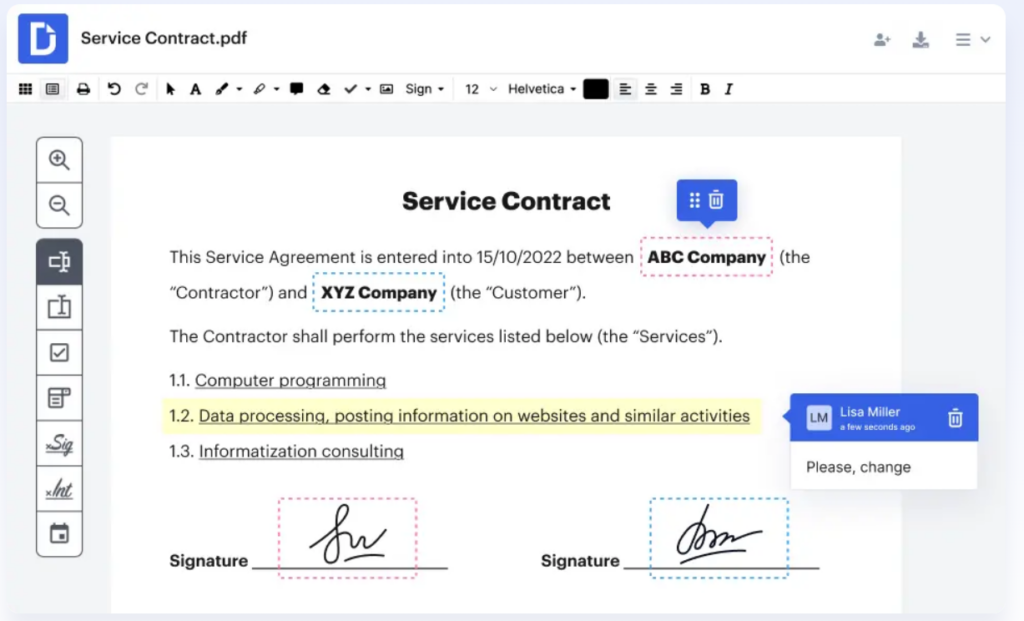Download the Service Contract PDF
The height and width of the screenshot is (621, 1024).
coord(920,39)
